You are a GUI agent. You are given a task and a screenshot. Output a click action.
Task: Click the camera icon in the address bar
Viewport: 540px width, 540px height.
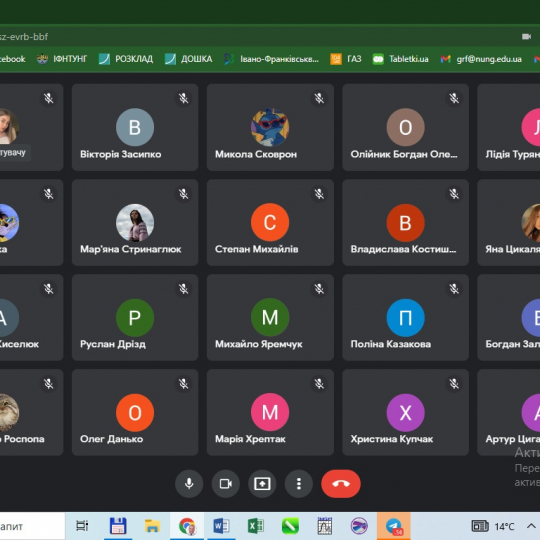tap(526, 37)
